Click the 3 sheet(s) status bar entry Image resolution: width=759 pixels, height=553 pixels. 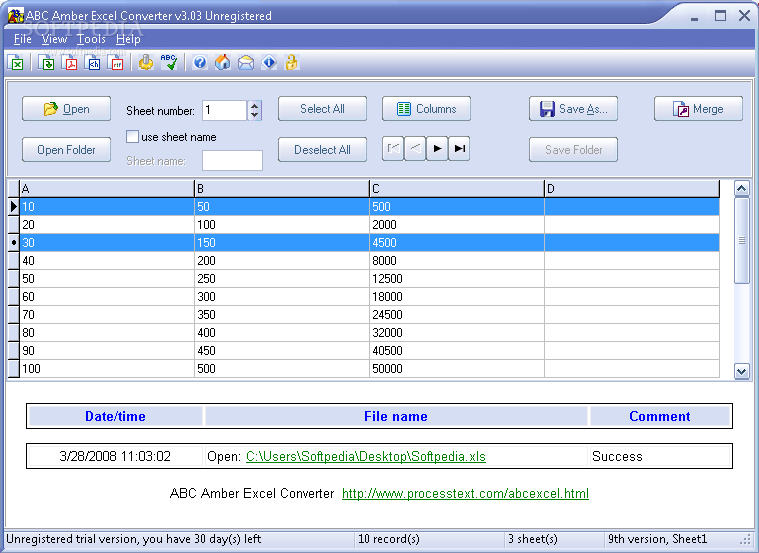click(x=532, y=539)
